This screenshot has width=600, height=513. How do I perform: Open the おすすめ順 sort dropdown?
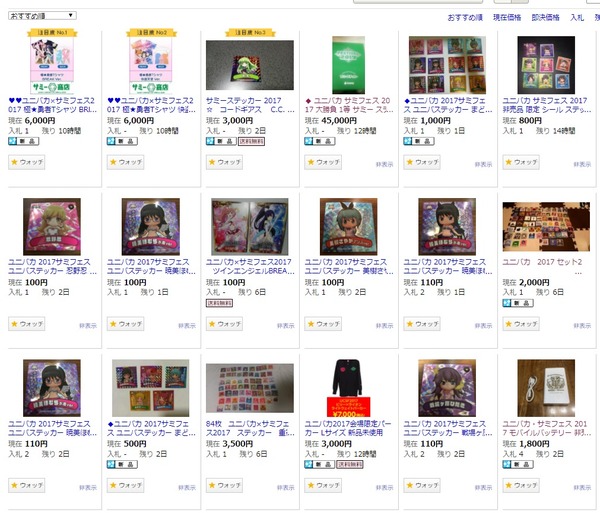[x=42, y=16]
